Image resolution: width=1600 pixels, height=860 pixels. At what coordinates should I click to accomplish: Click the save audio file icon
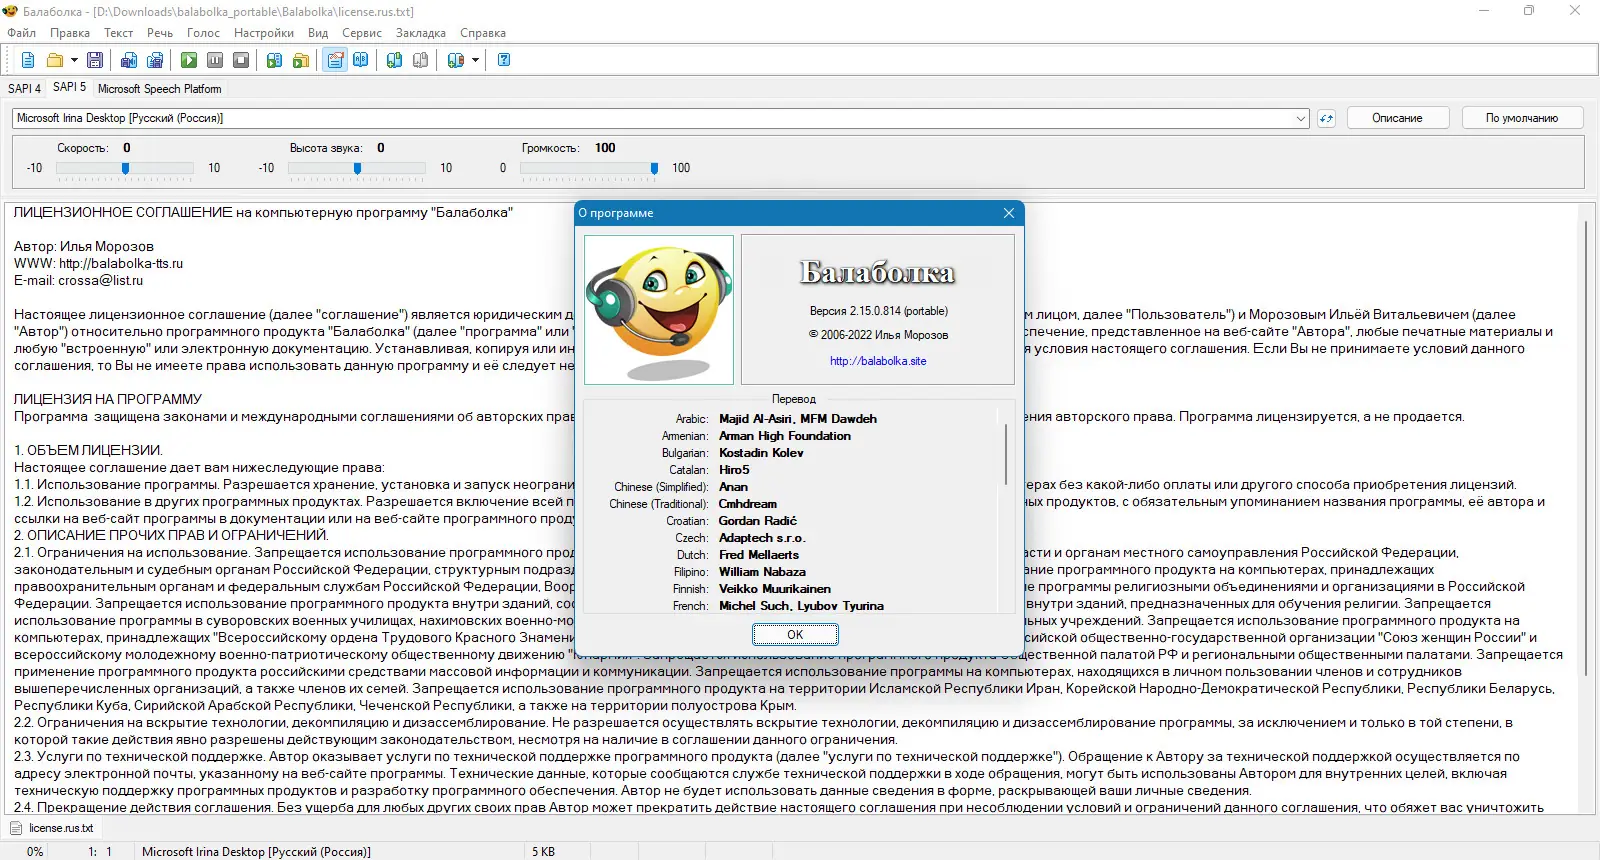(x=129, y=60)
